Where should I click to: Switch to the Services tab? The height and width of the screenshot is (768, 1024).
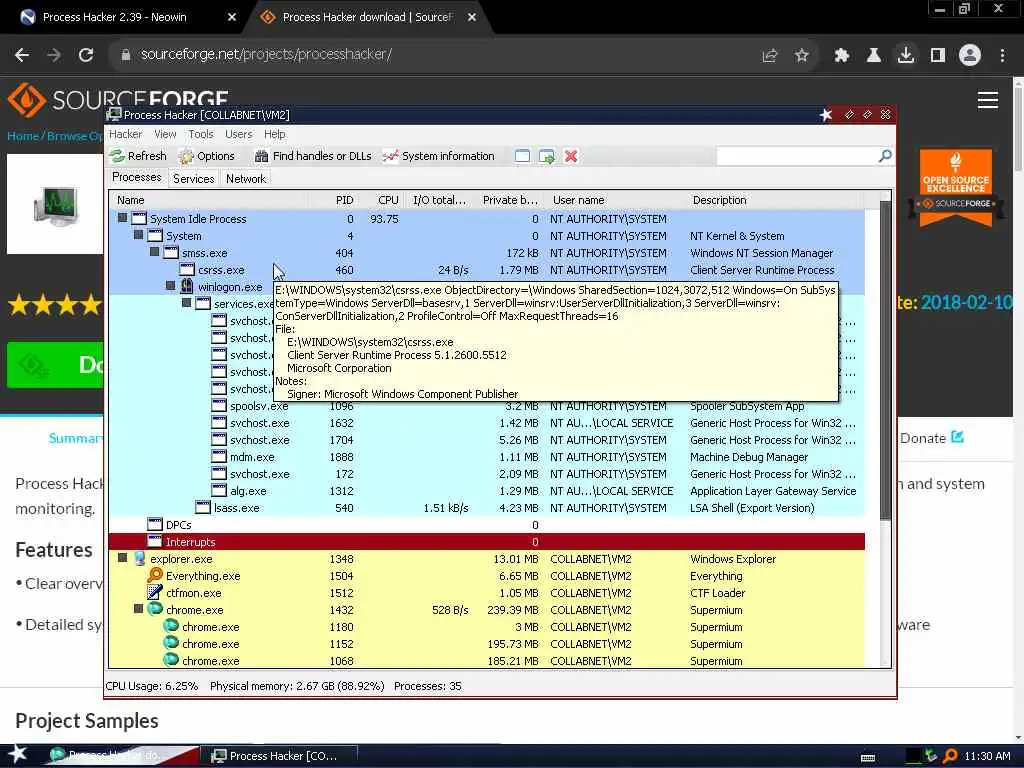[193, 178]
